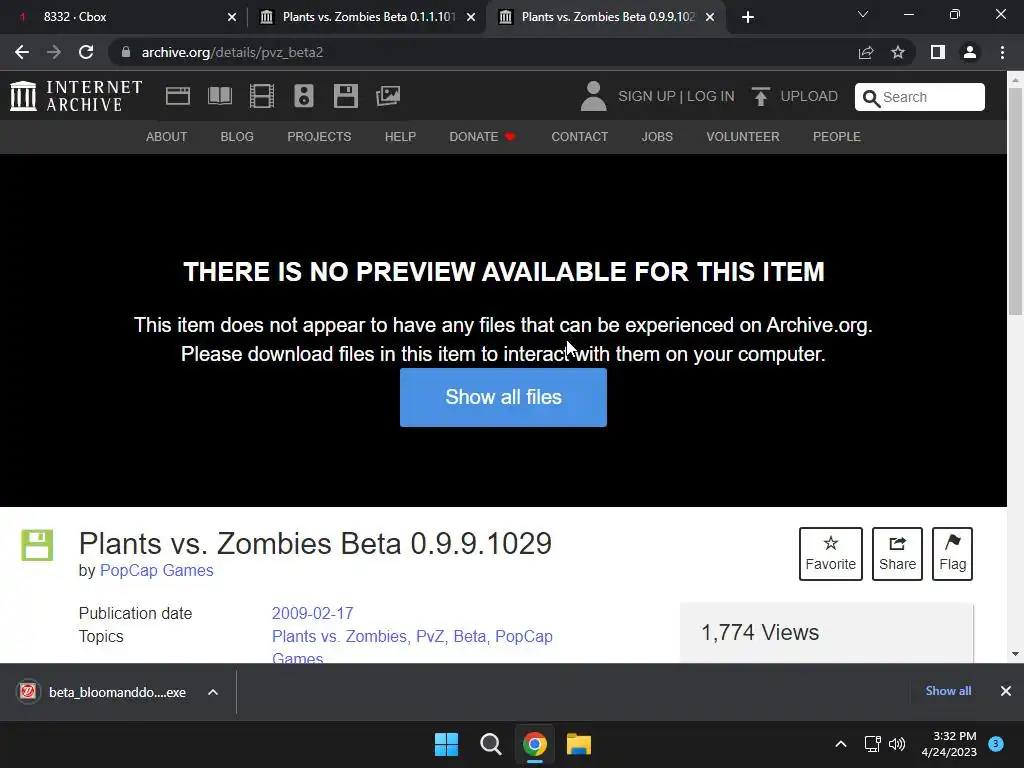This screenshot has width=1024, height=768.
Task: Open the beta_bloomanddo....exe download
Action: pyautogui.click(x=103, y=692)
